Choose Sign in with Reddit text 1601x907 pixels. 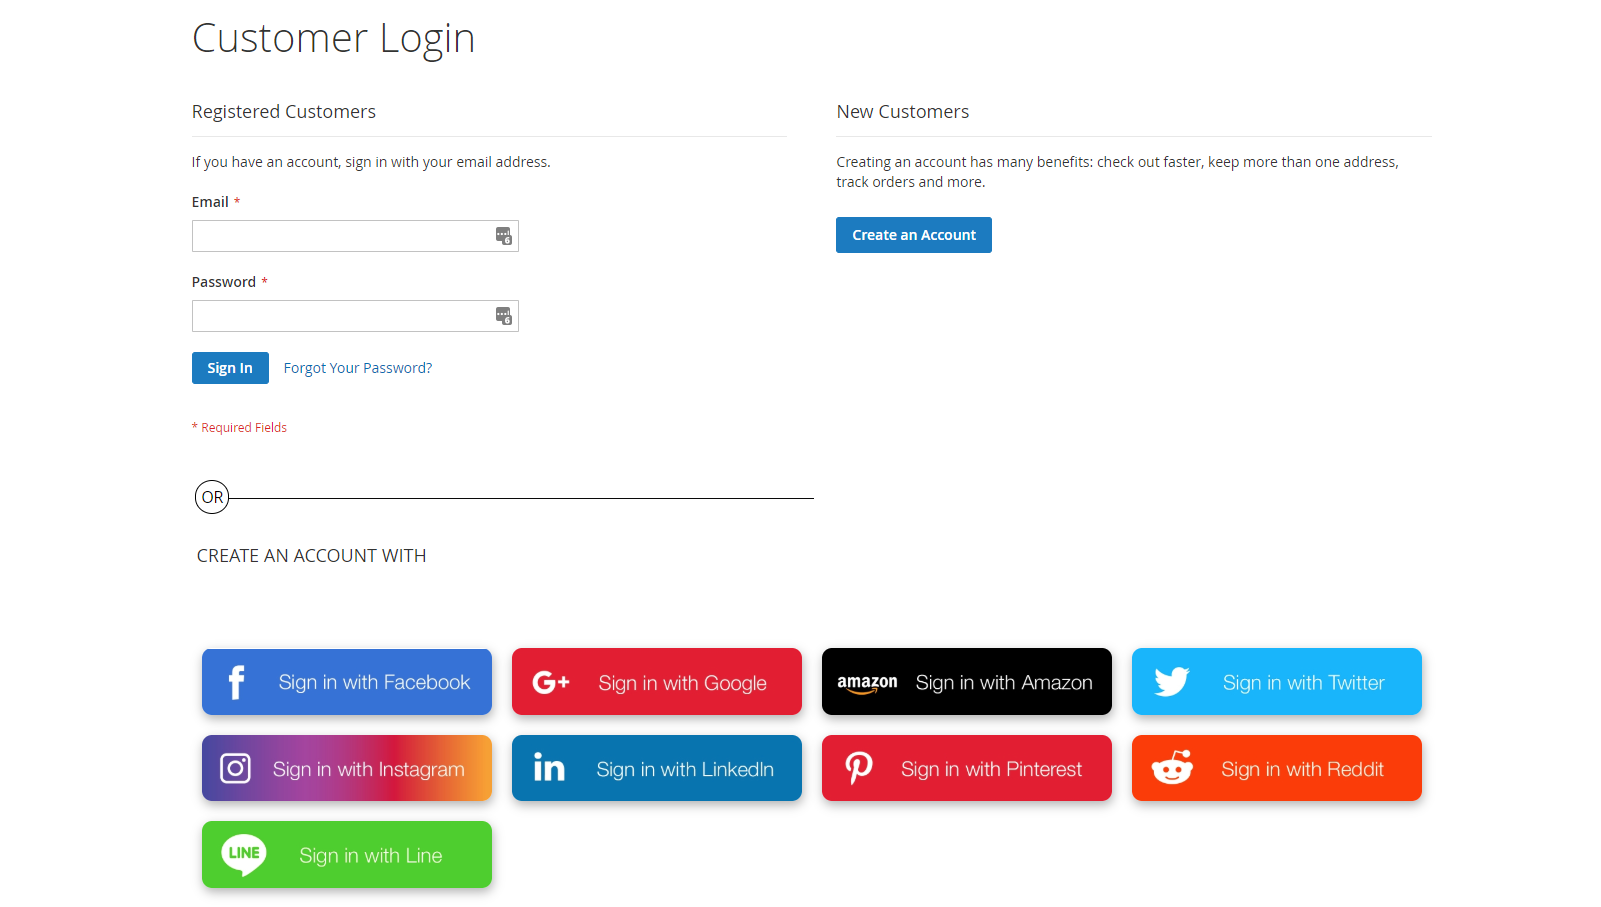(1302, 769)
